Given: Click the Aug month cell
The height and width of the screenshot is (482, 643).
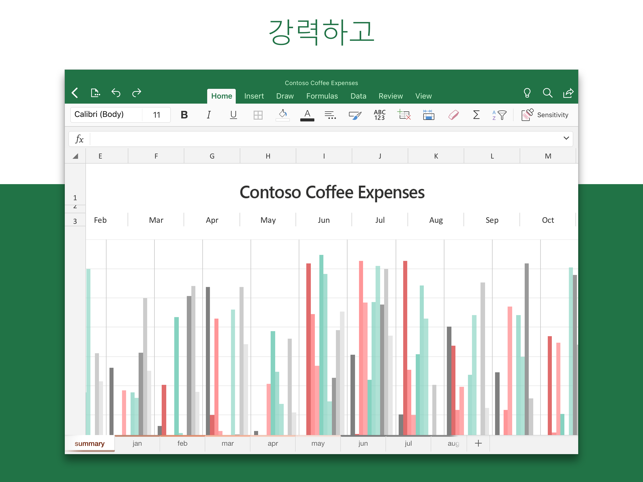Looking at the screenshot, I should click(436, 220).
